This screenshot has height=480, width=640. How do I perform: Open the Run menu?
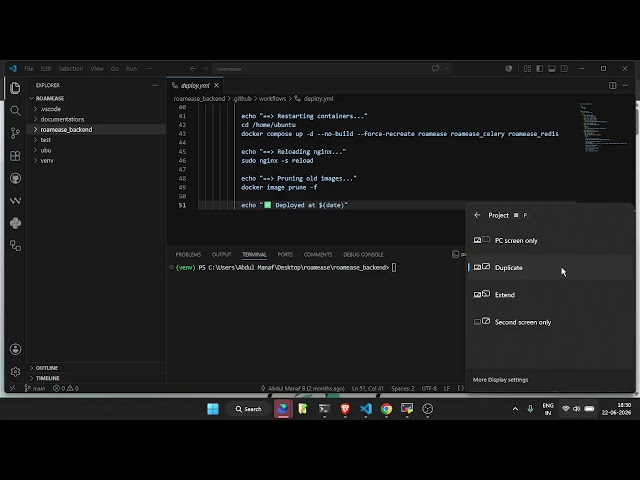(x=131, y=69)
